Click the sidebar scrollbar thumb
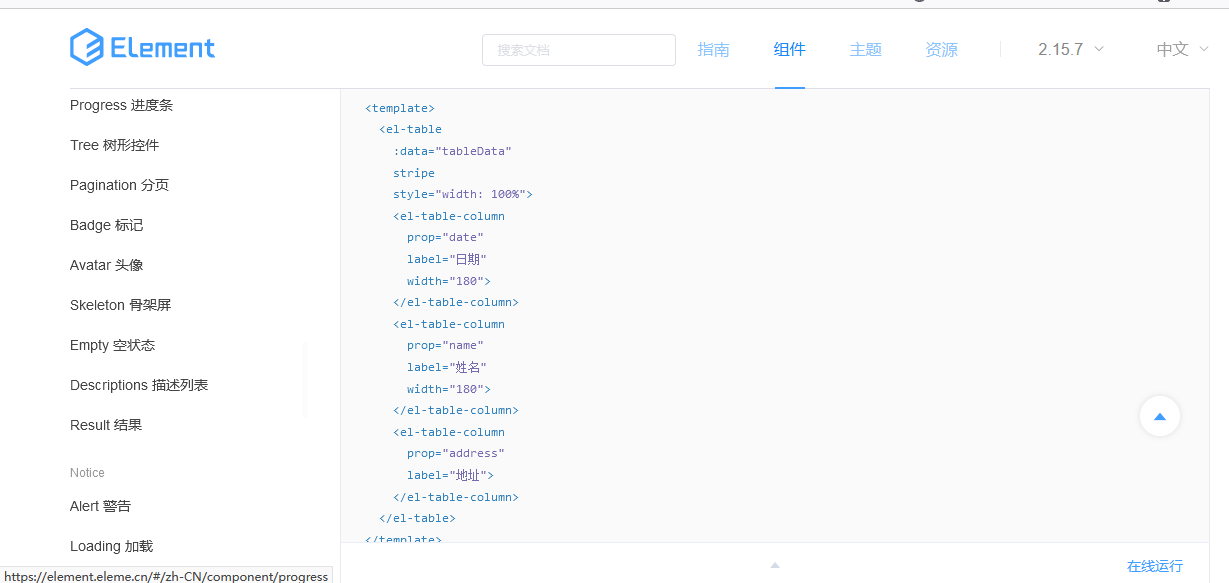This screenshot has width=1229, height=583. (x=304, y=380)
